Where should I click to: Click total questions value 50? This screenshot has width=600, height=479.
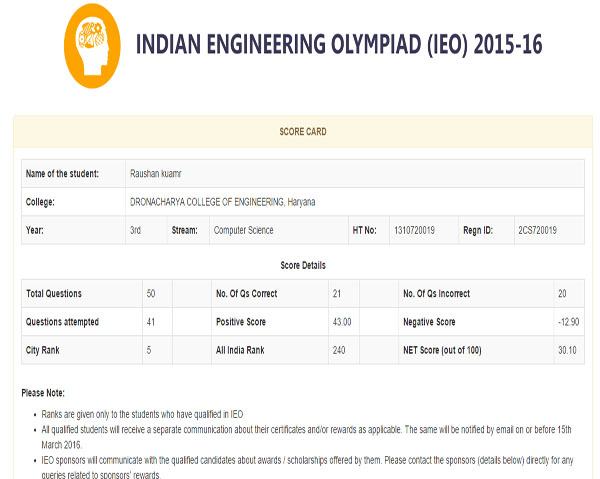pyautogui.click(x=151, y=294)
